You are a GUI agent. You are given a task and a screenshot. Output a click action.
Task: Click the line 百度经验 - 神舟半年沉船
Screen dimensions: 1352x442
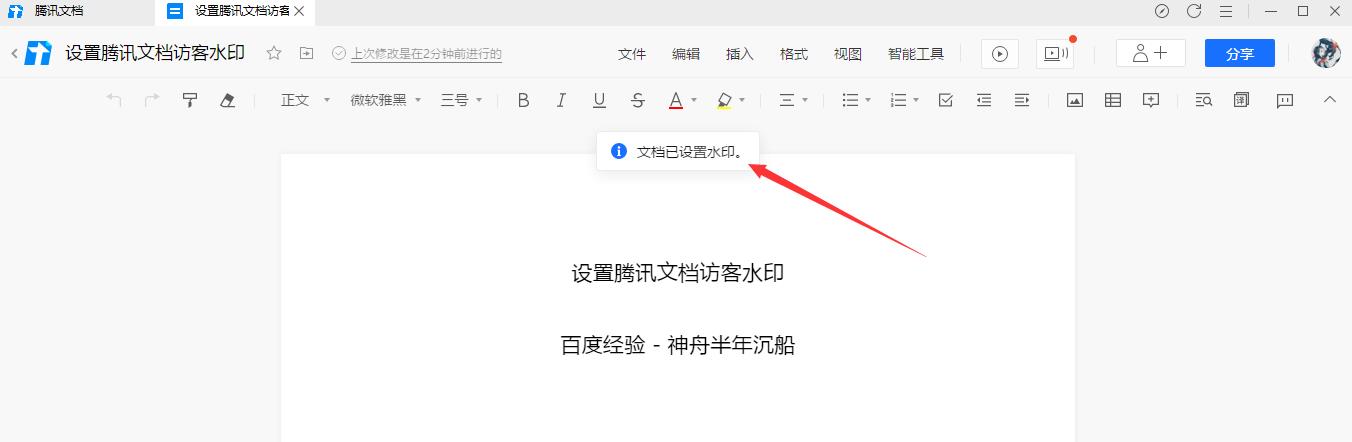[x=678, y=346]
